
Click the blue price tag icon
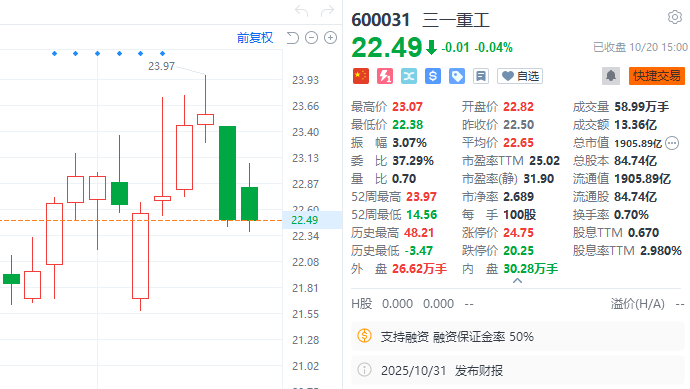pyautogui.click(x=457, y=76)
